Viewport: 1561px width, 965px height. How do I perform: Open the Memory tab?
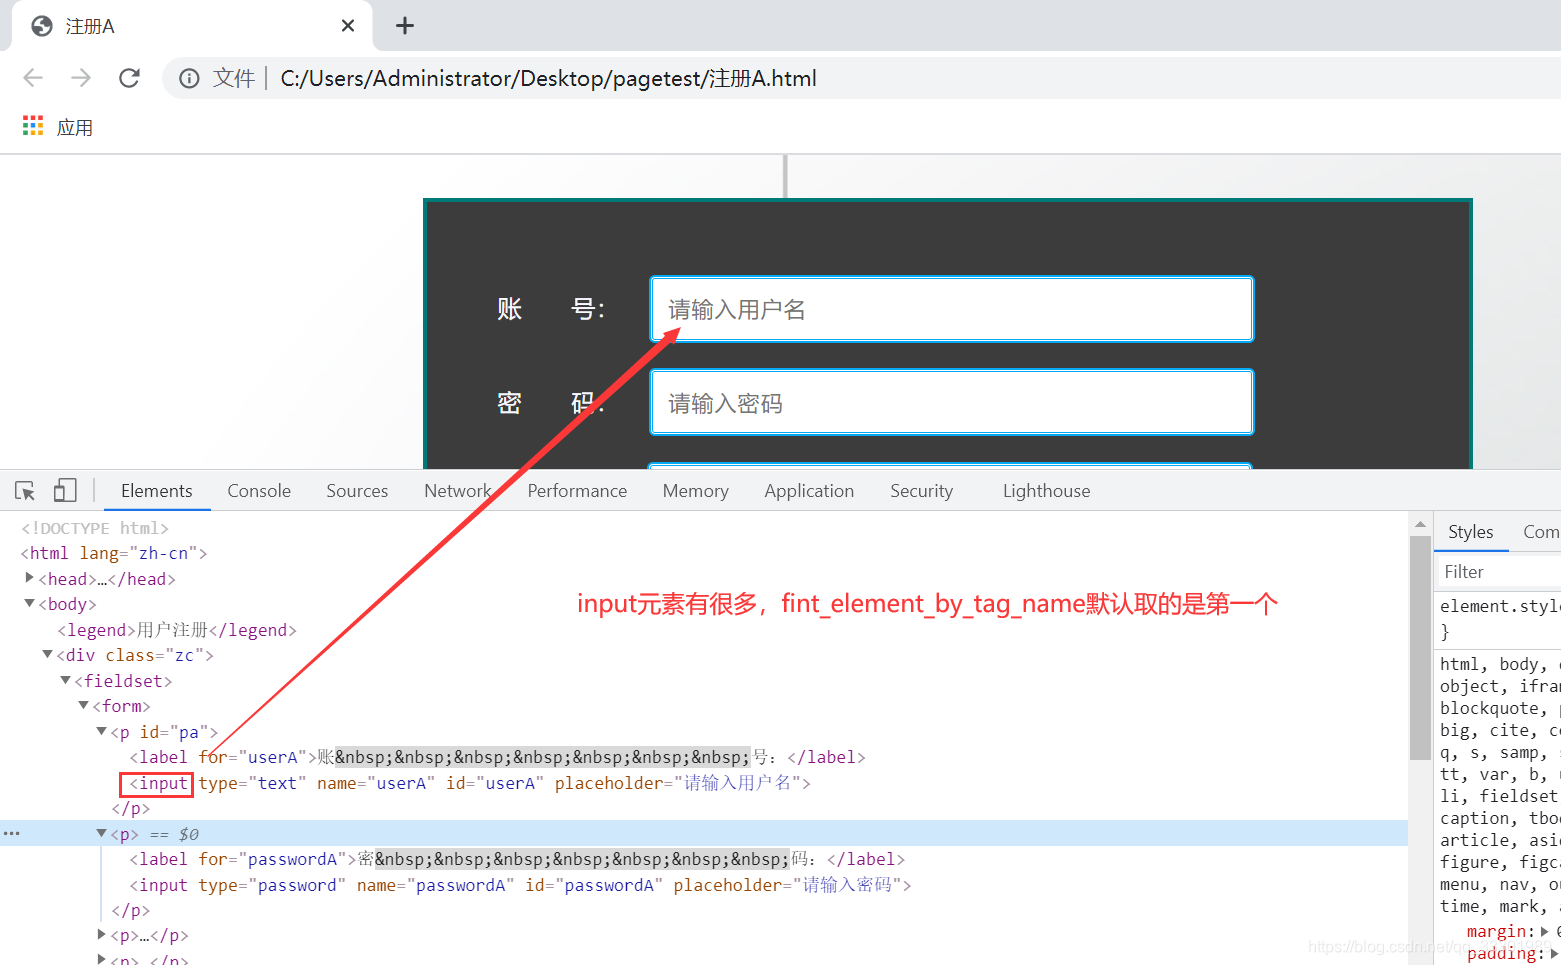point(696,491)
